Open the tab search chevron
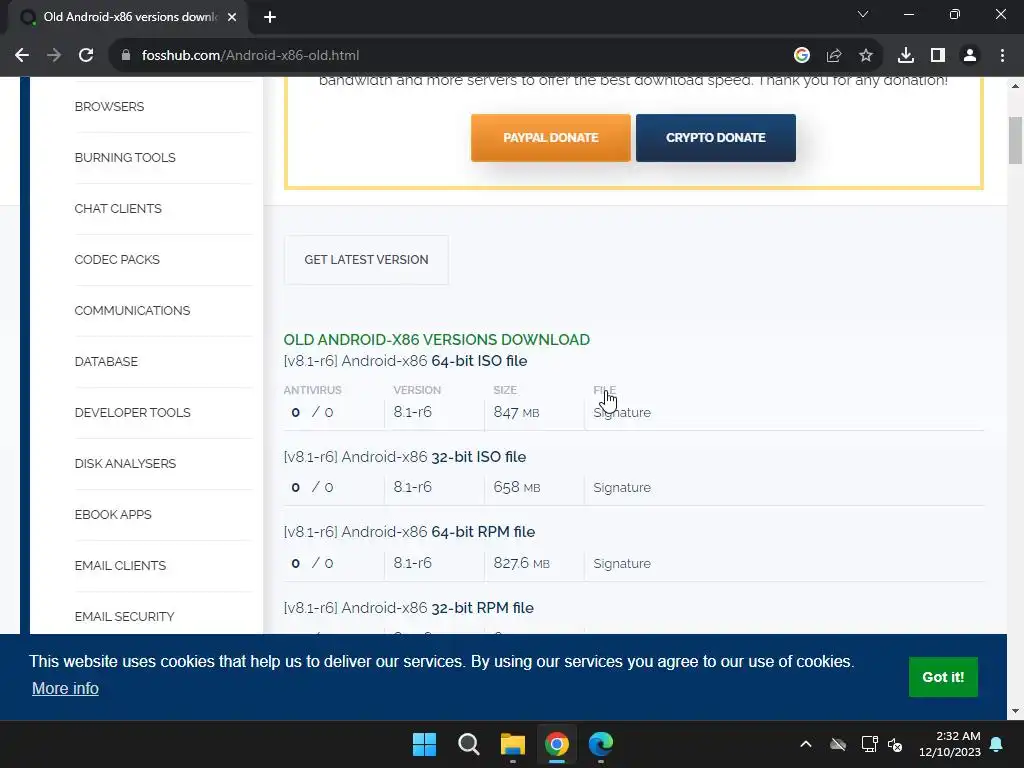The height and width of the screenshot is (768, 1024). (x=863, y=14)
